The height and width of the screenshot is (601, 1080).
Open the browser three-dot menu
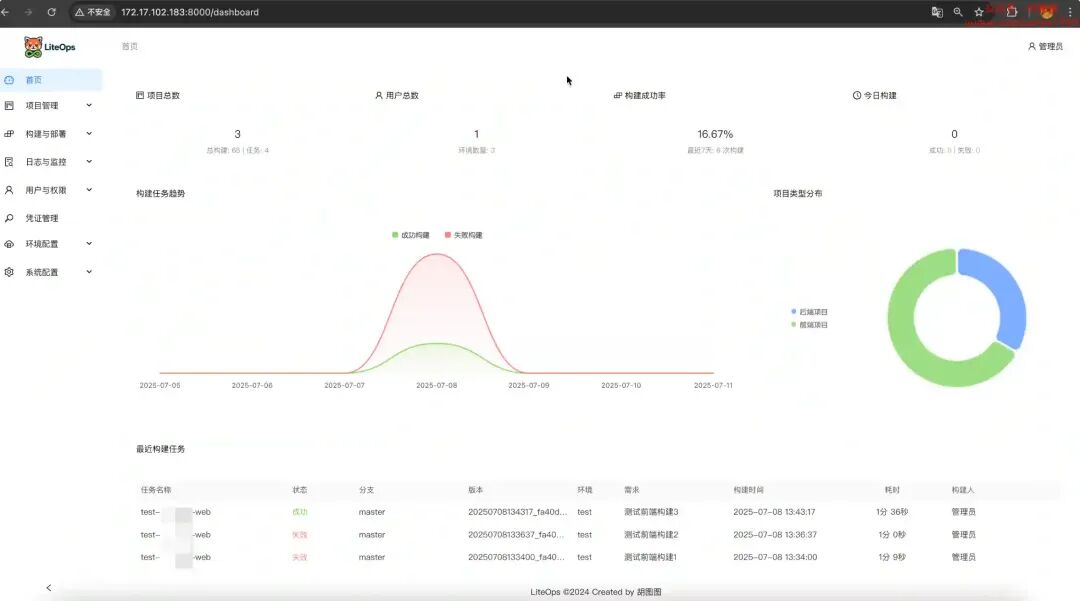coord(1070,12)
